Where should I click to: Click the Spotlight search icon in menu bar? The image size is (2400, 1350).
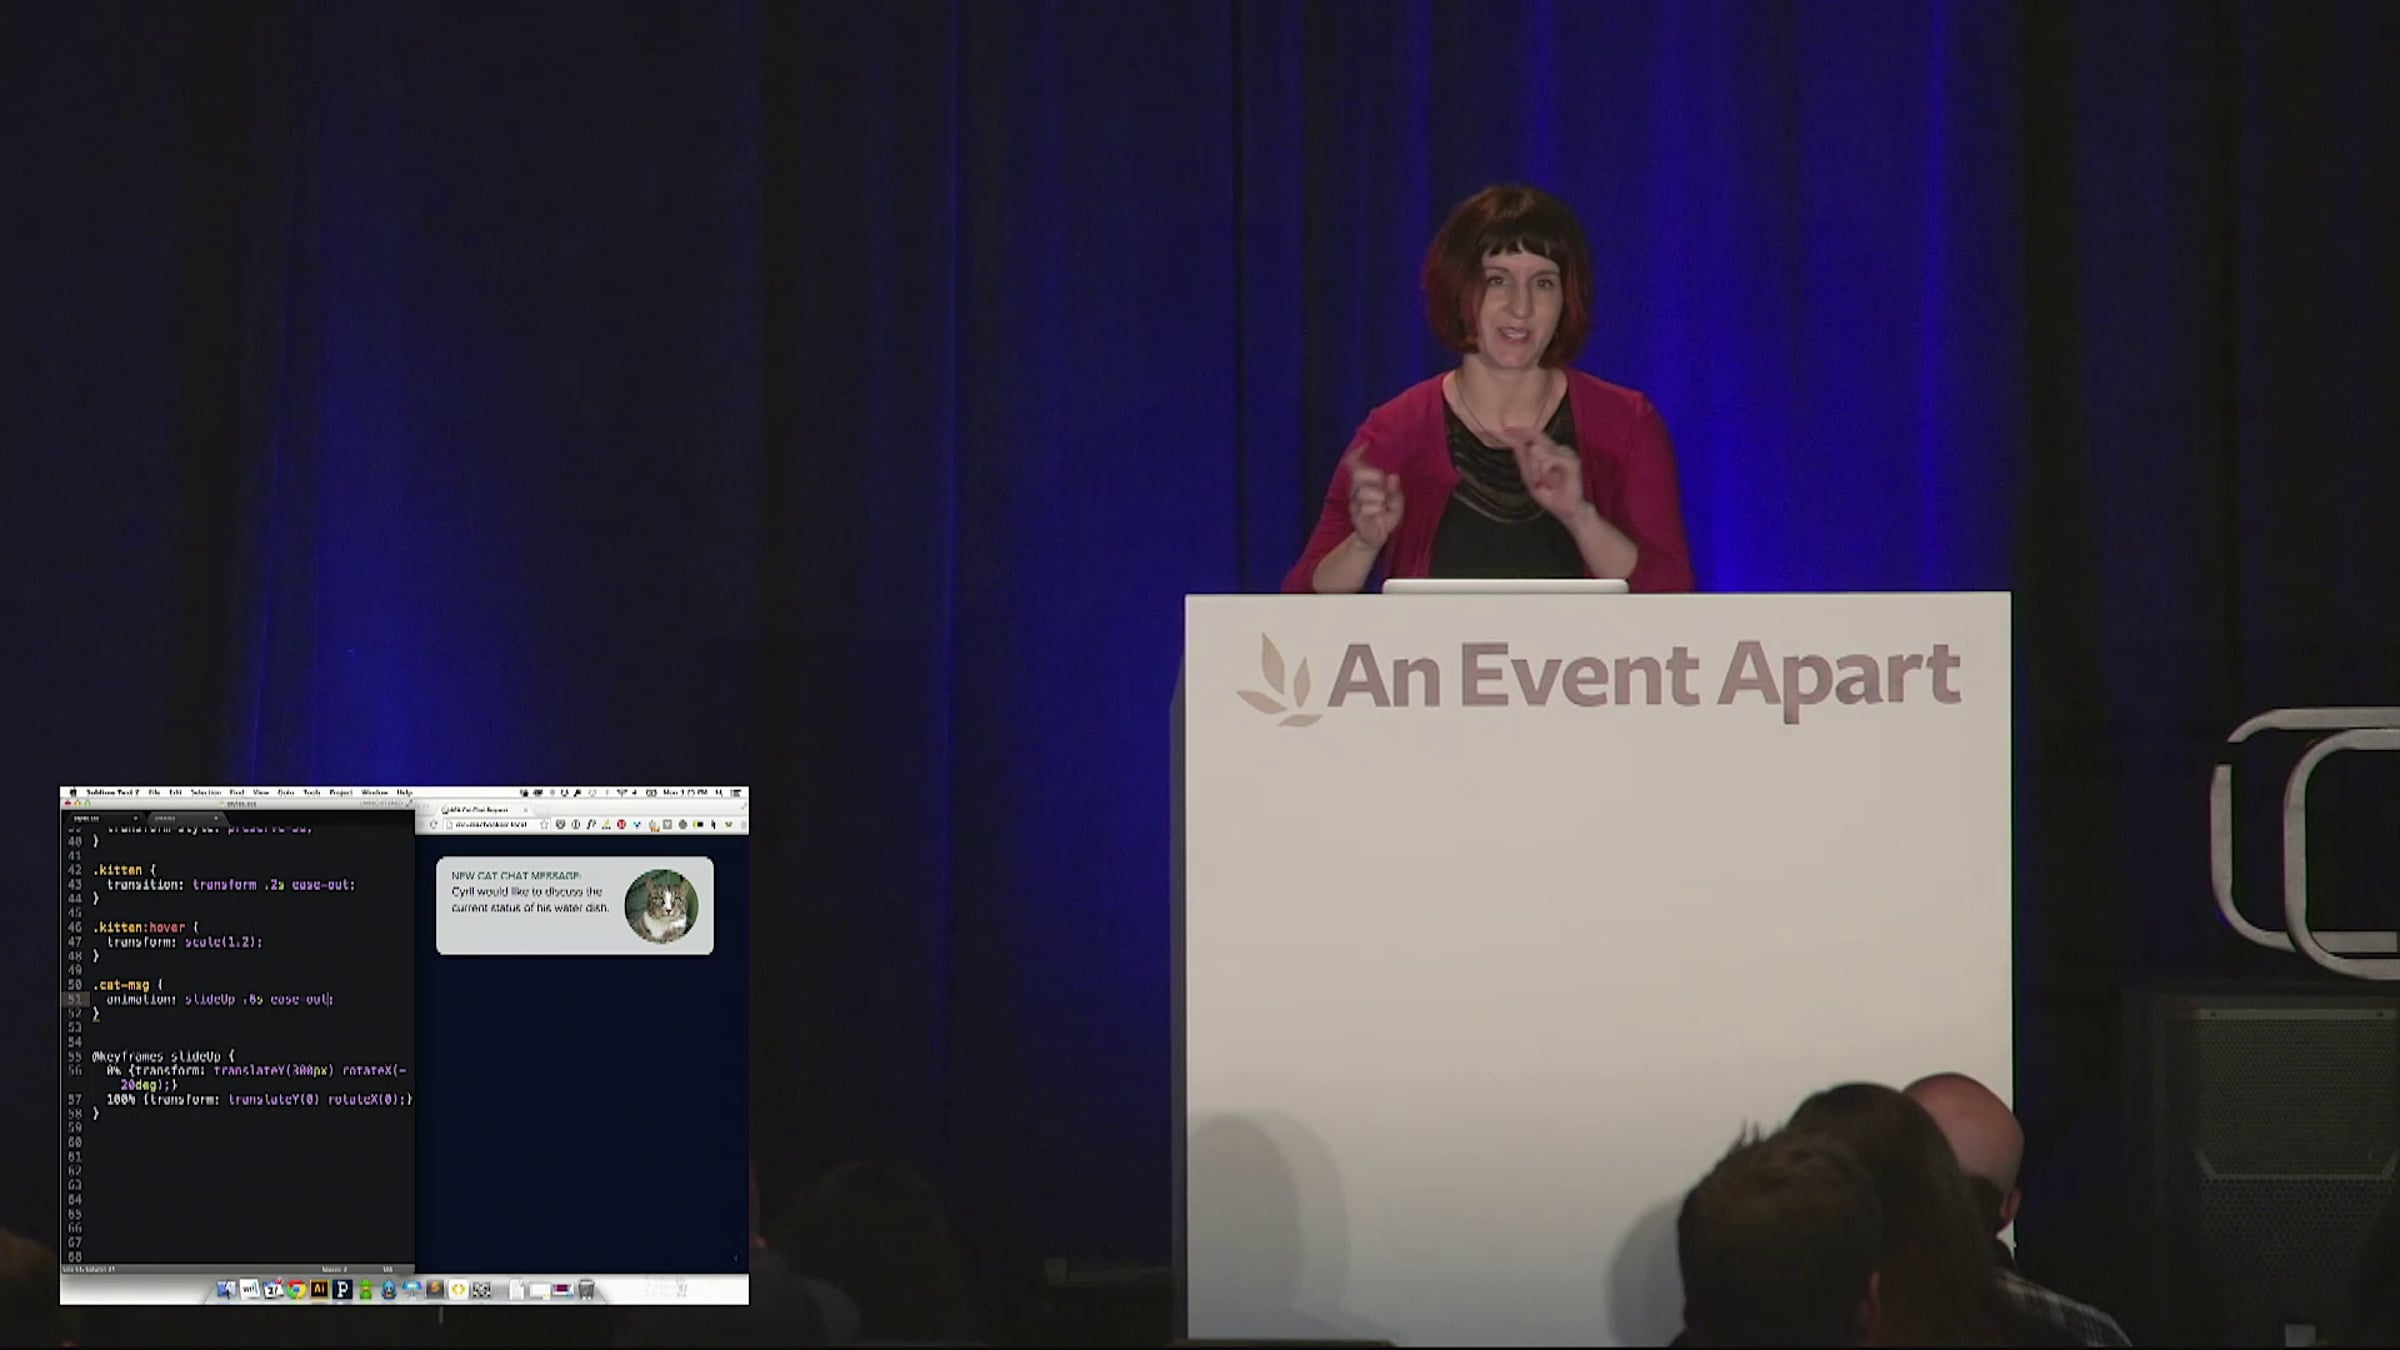[x=719, y=792]
